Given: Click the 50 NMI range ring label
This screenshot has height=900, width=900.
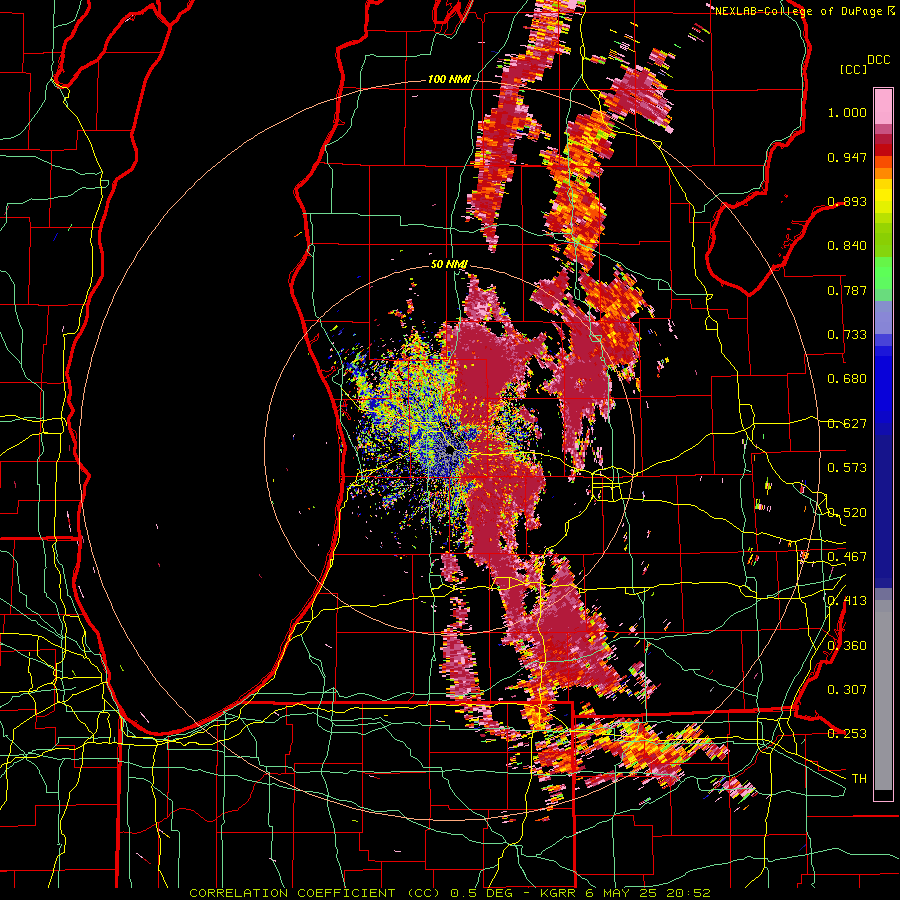Looking at the screenshot, I should (x=449, y=264).
